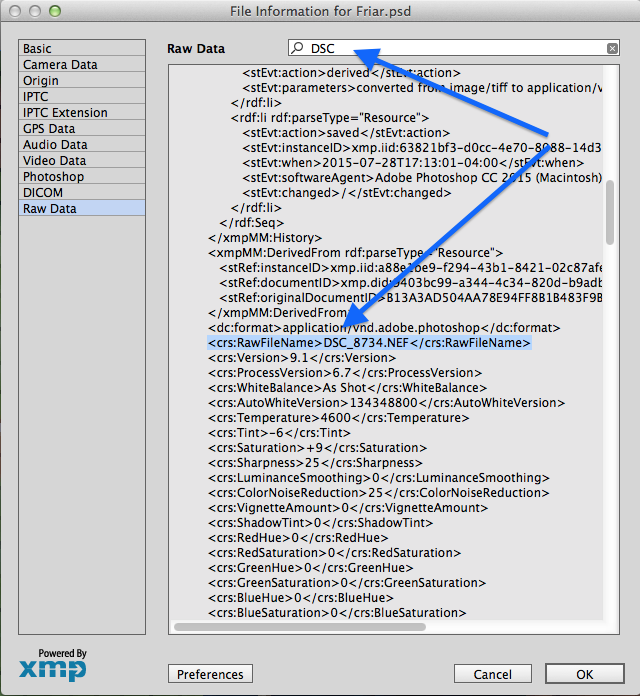The width and height of the screenshot is (640, 696).
Task: Click the stEvt:action saved line
Action: click(x=346, y=133)
